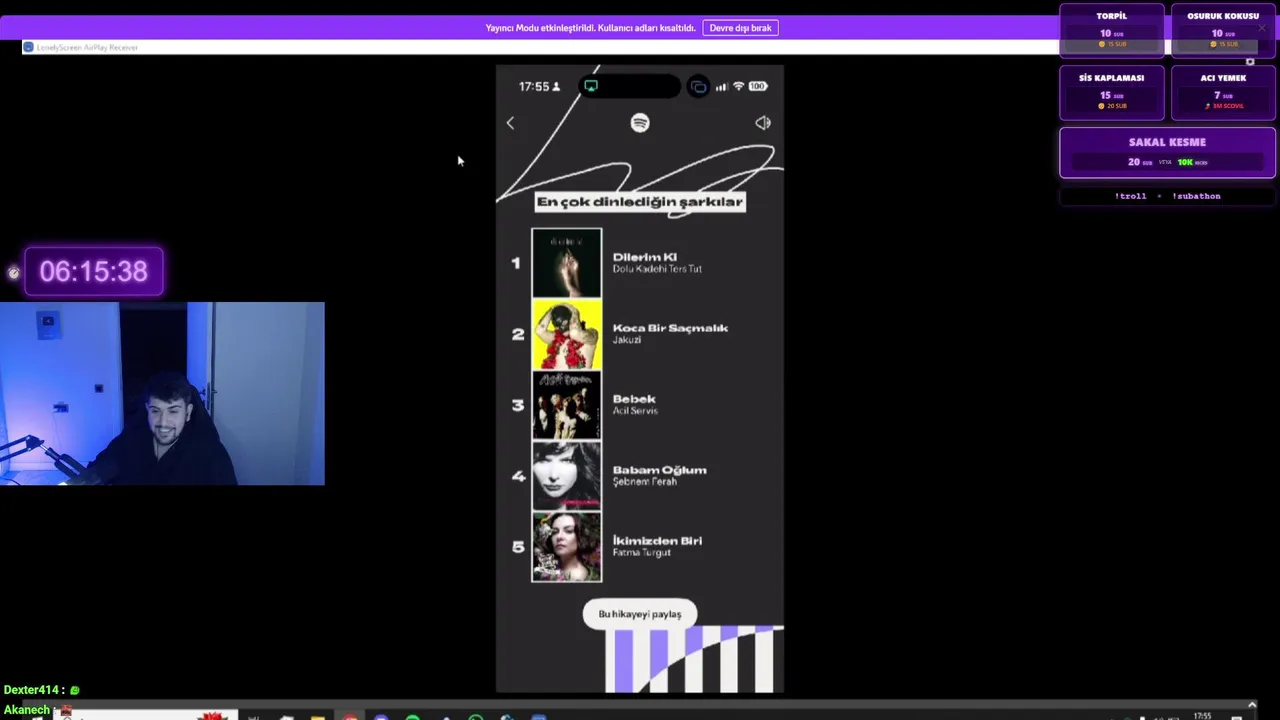
Task: Show hidden tray icons arrow in taskbar
Action: (x=1251, y=705)
